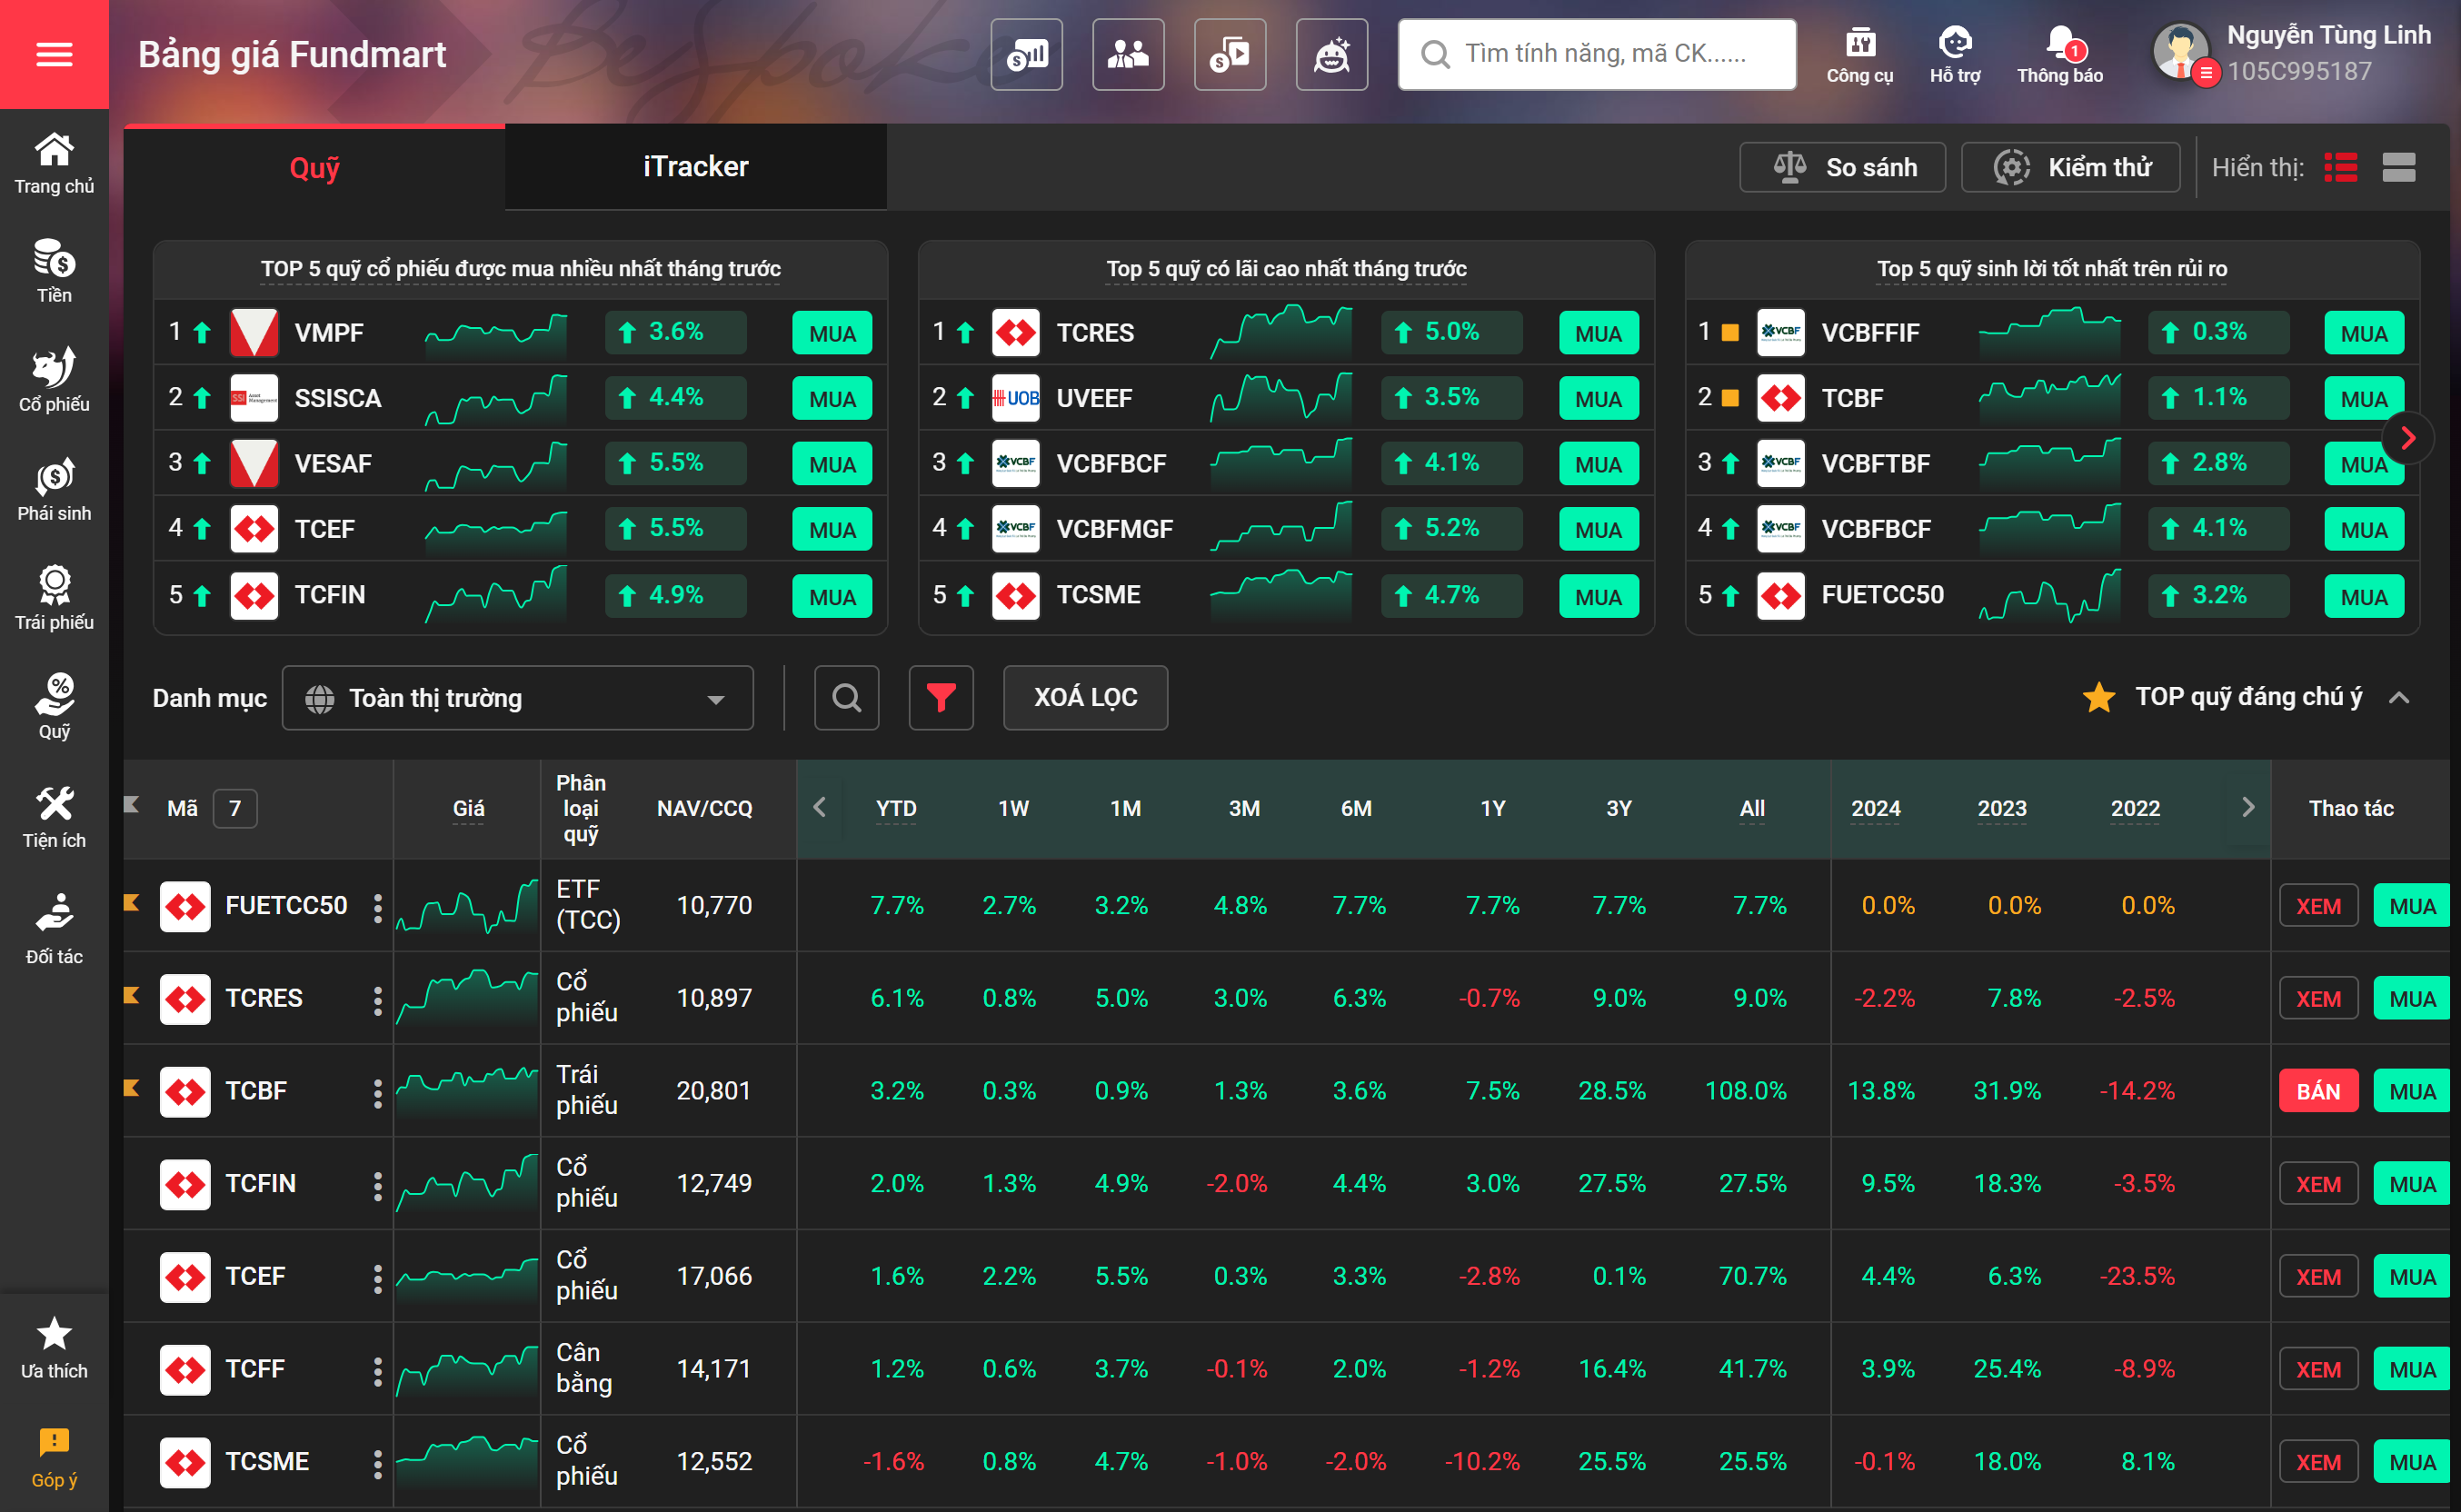Click XOÁ LỌC clear filter button

pyautogui.click(x=1085, y=697)
